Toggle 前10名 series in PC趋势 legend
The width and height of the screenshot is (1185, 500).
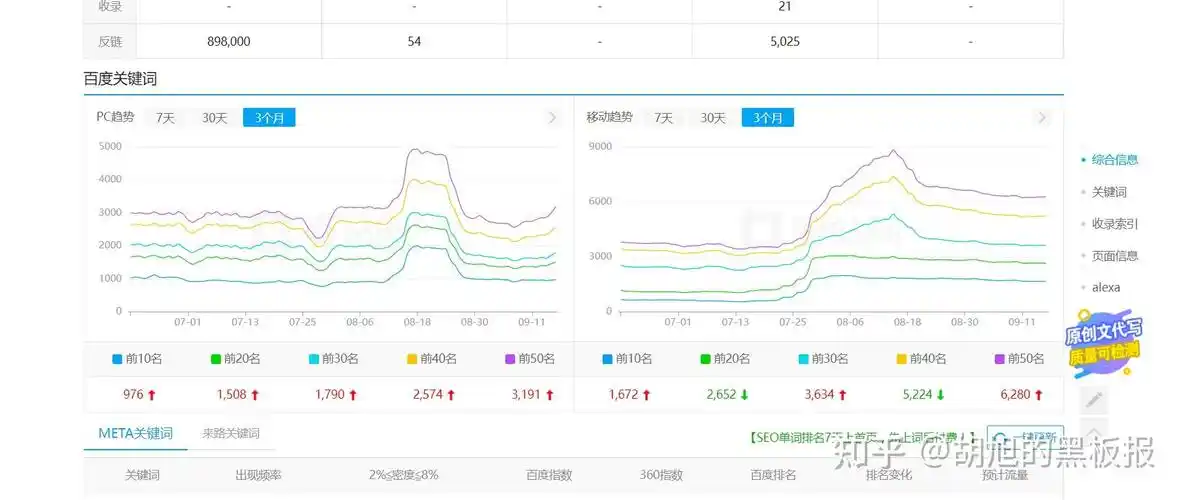(x=137, y=358)
